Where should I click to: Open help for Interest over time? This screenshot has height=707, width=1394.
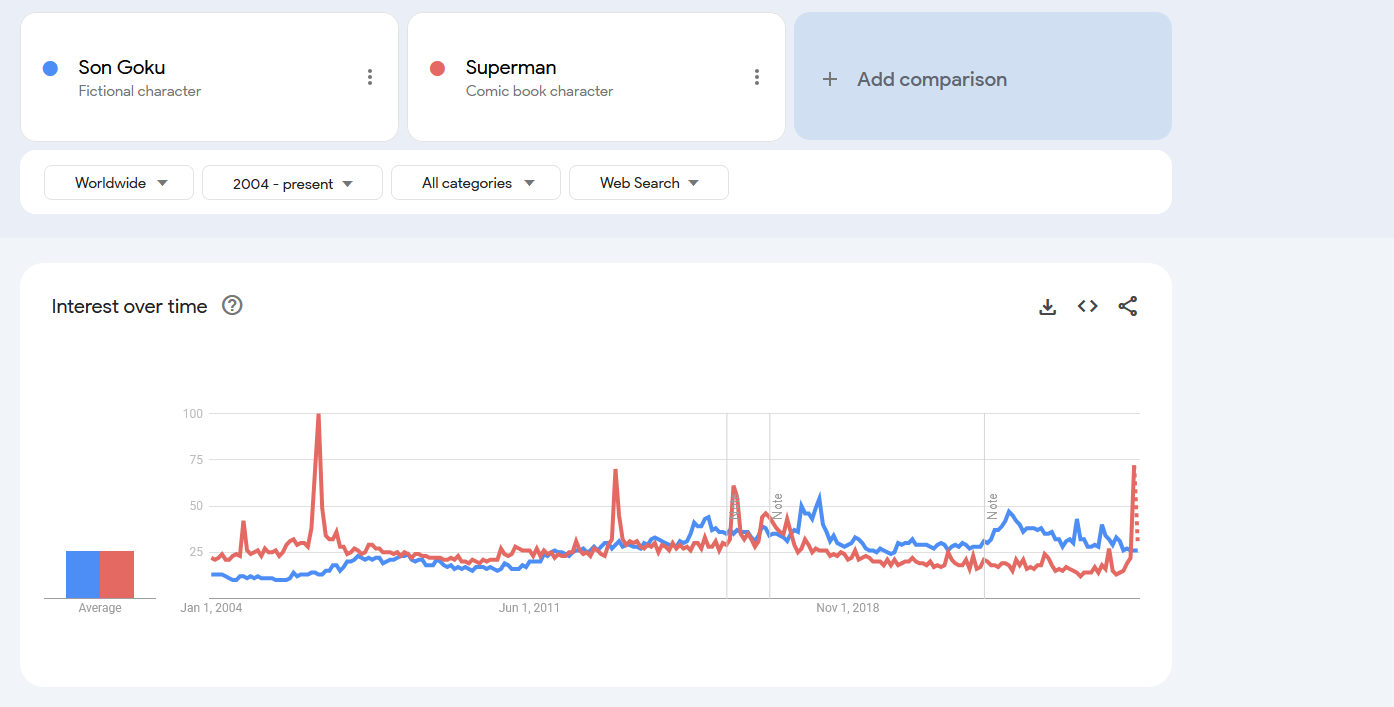(x=232, y=306)
